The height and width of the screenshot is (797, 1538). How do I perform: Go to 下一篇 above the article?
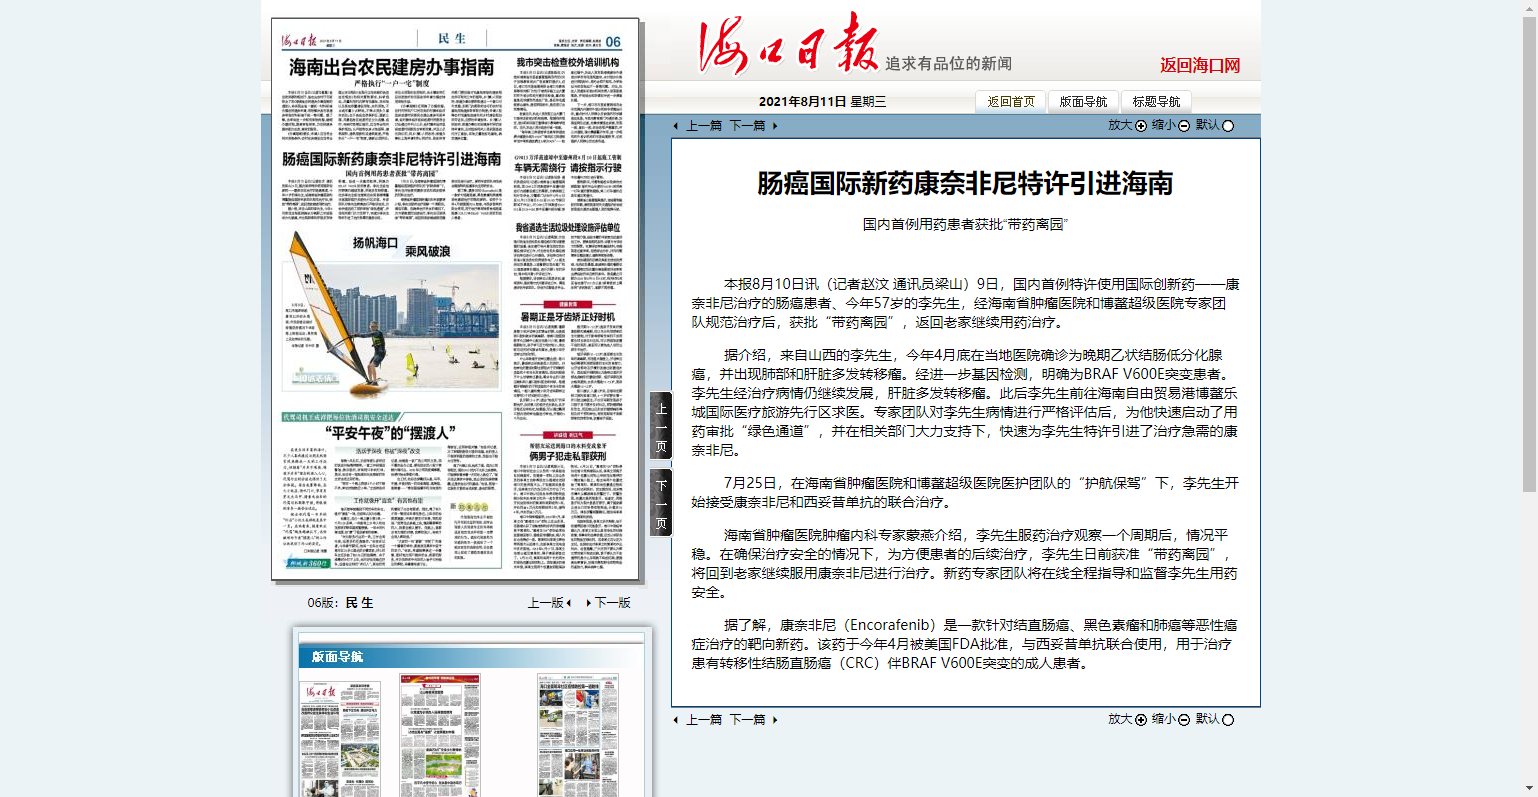pyautogui.click(x=747, y=126)
